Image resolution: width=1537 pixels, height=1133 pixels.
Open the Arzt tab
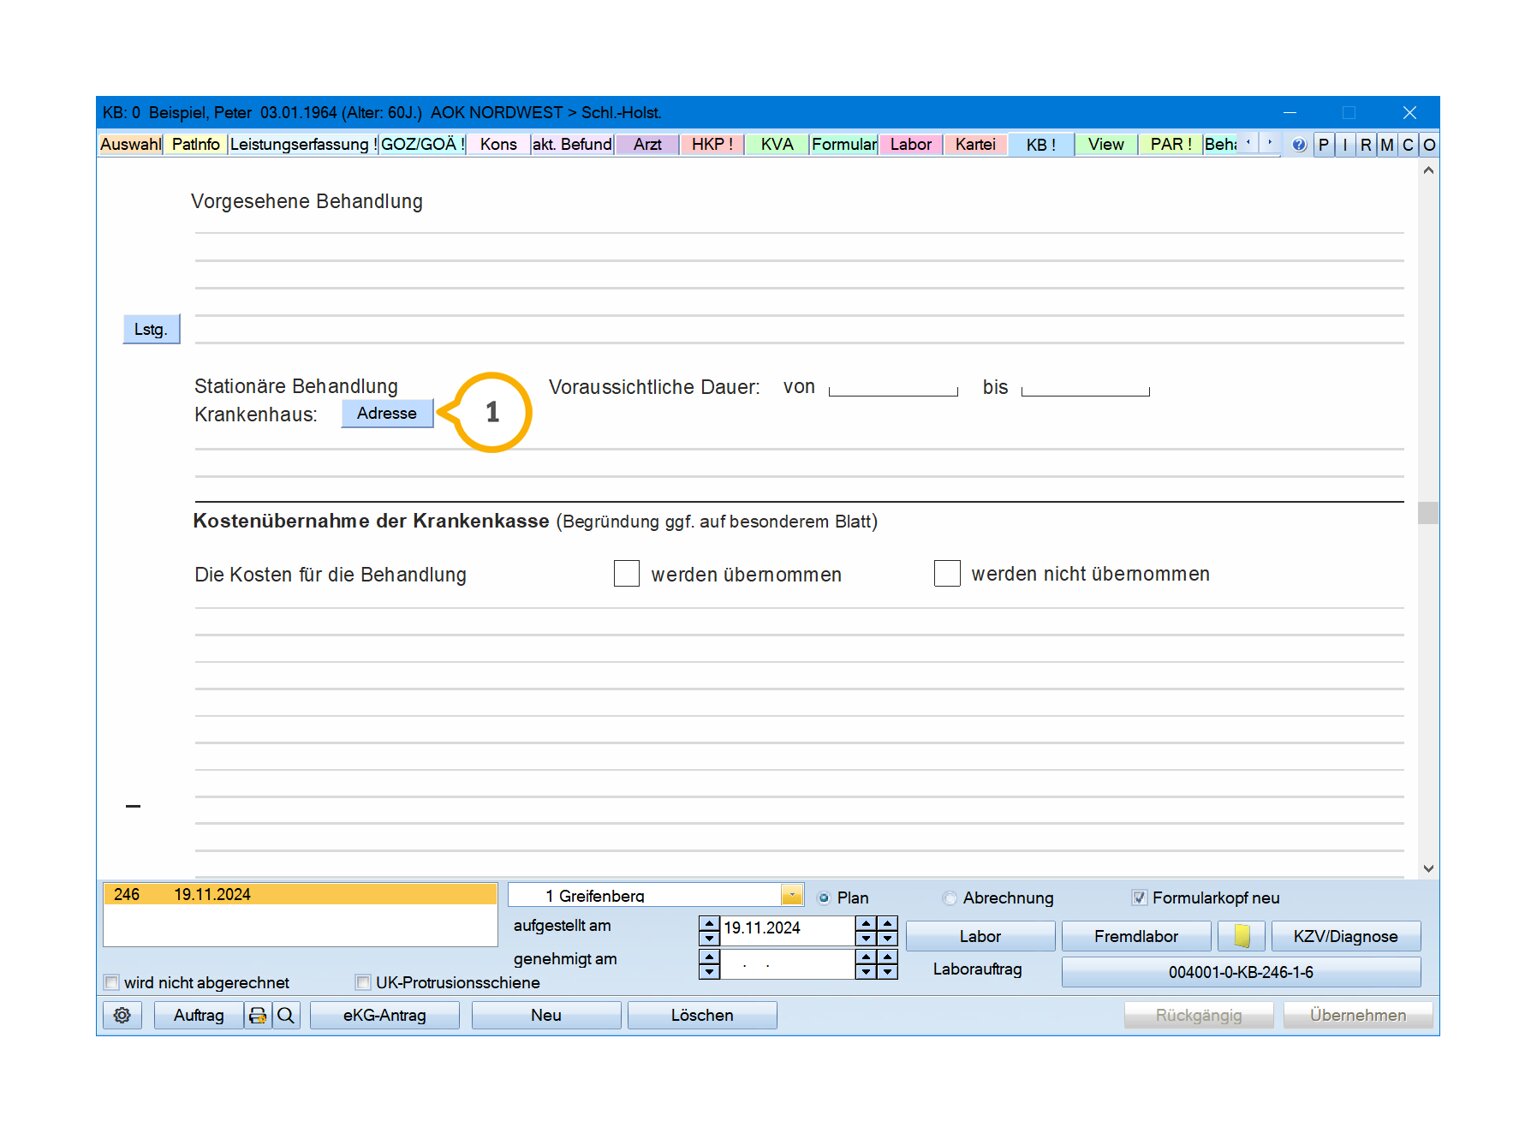[647, 144]
